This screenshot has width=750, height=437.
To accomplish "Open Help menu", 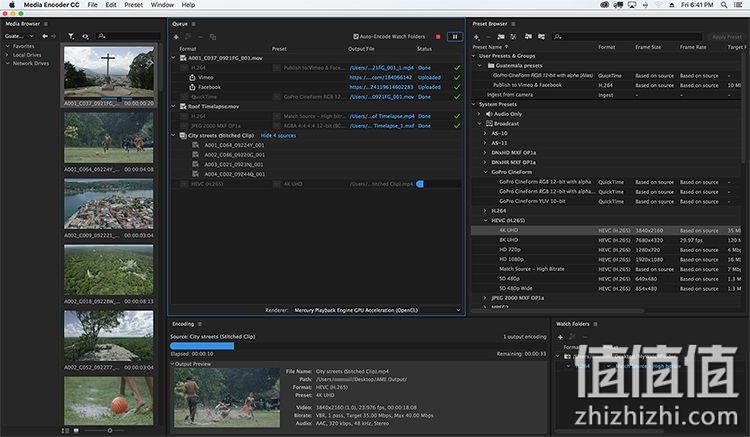I will (188, 5).
